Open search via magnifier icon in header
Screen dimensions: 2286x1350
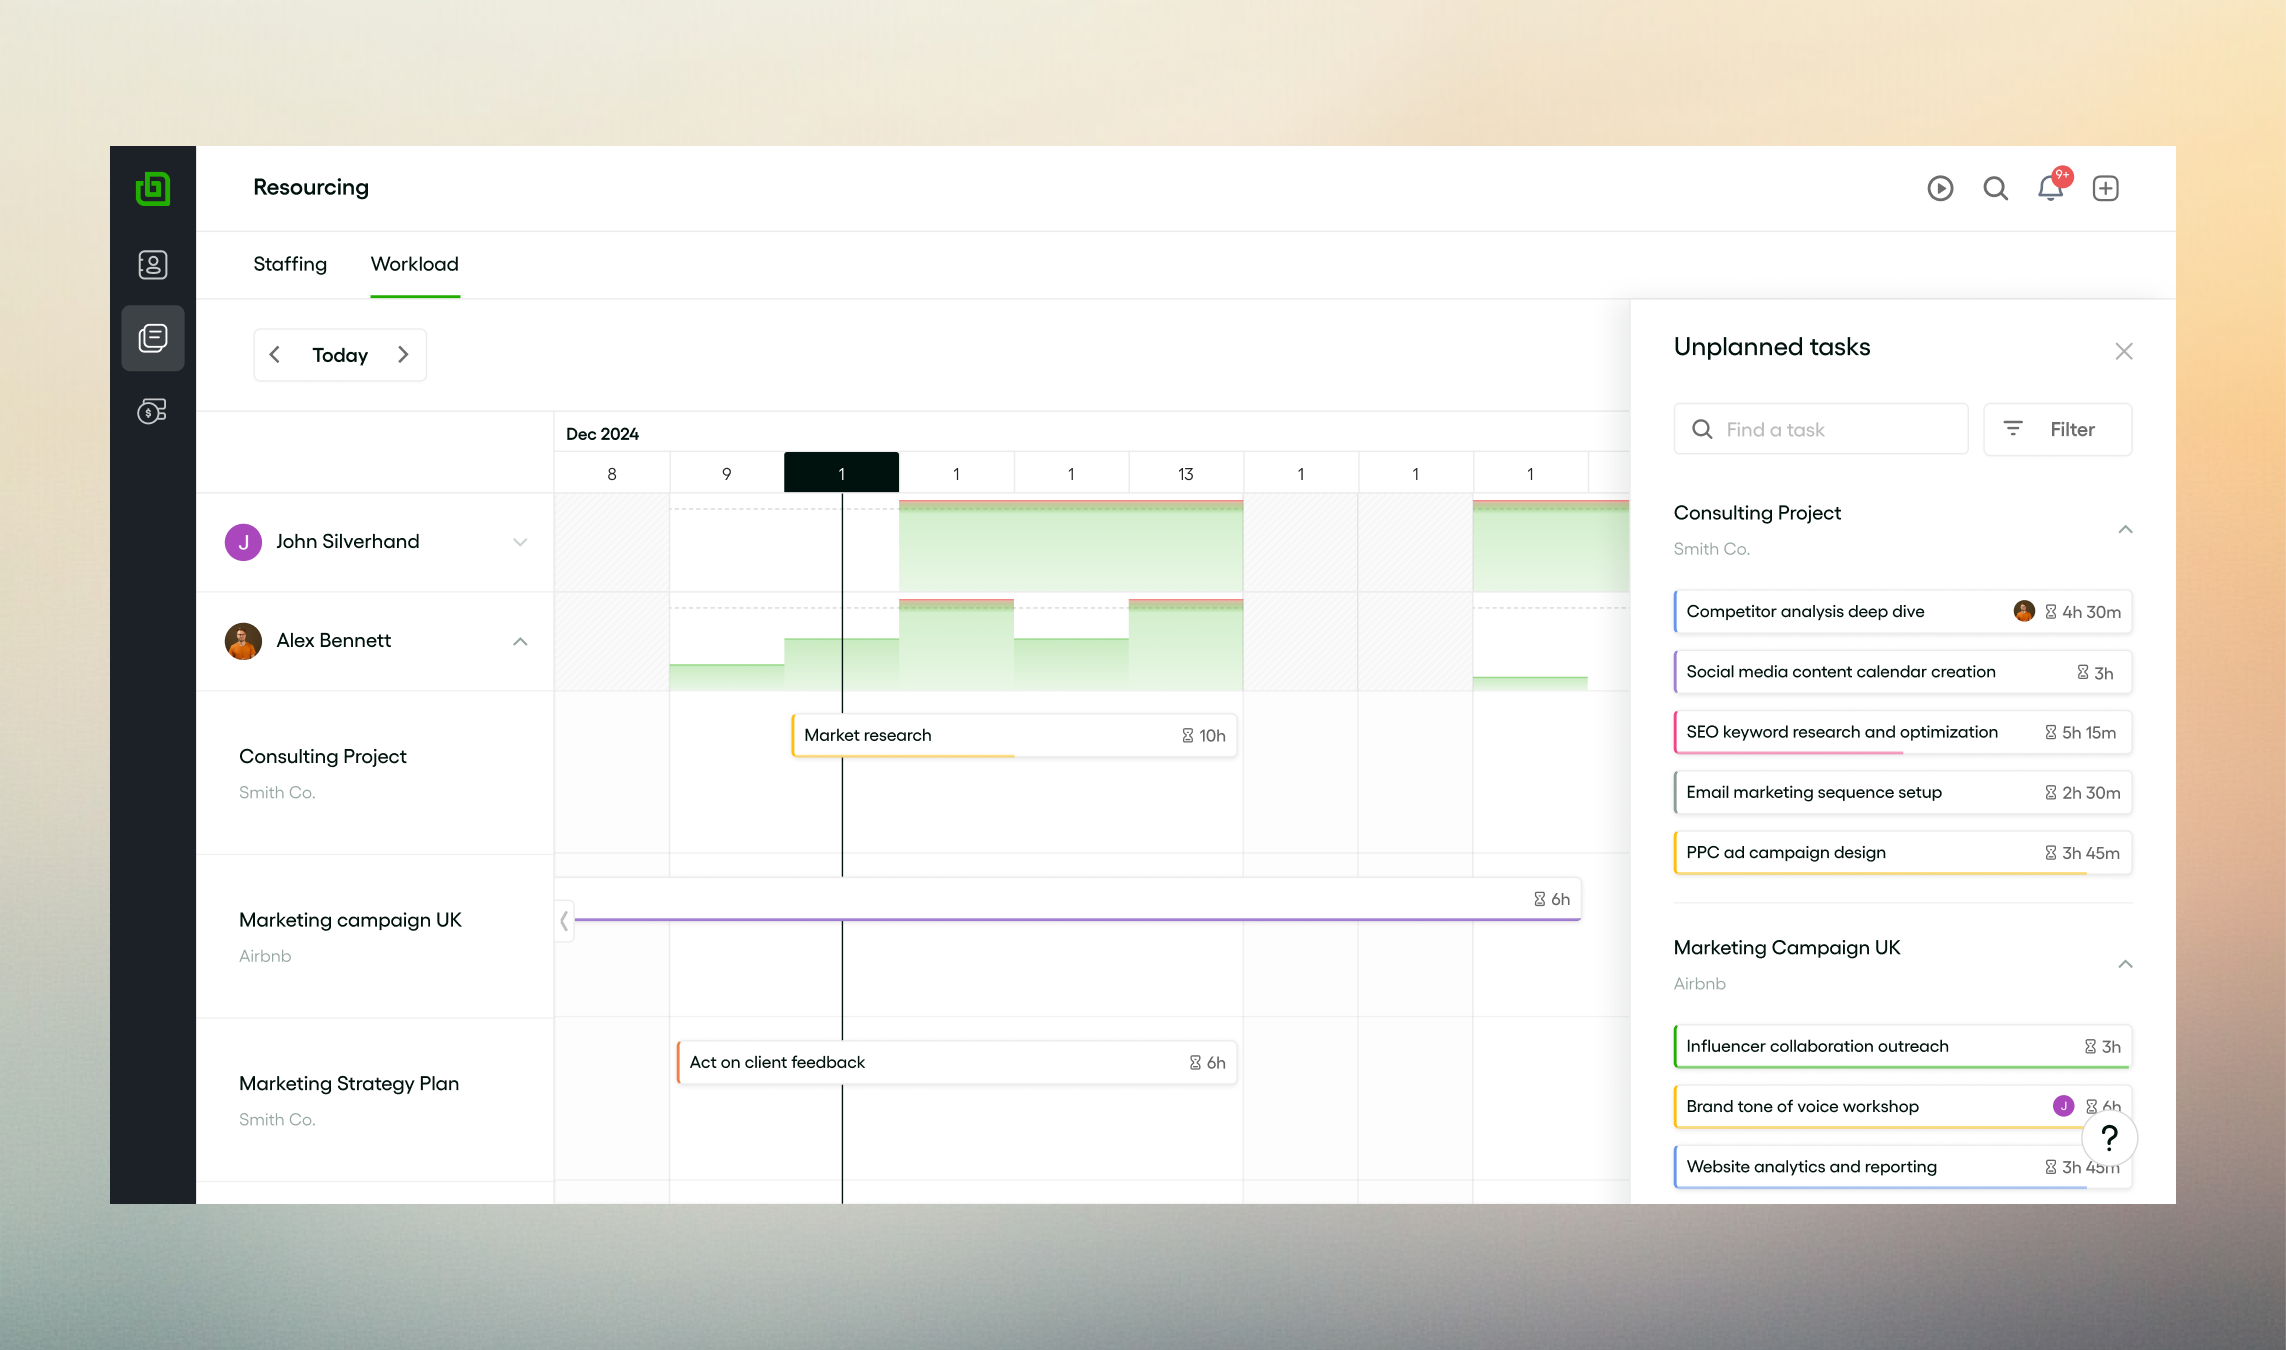(1995, 188)
